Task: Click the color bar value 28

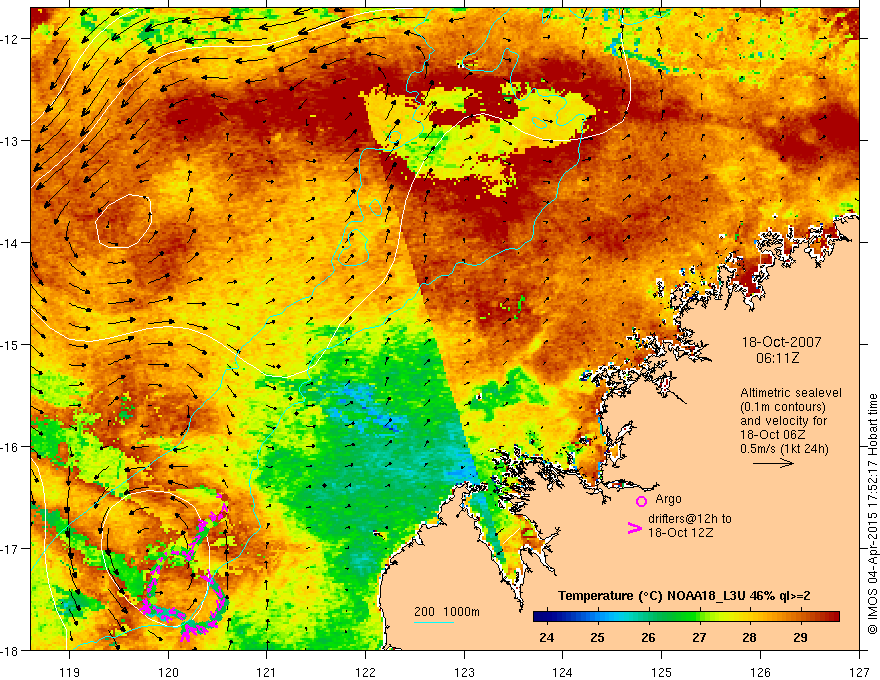Action: click(x=749, y=637)
